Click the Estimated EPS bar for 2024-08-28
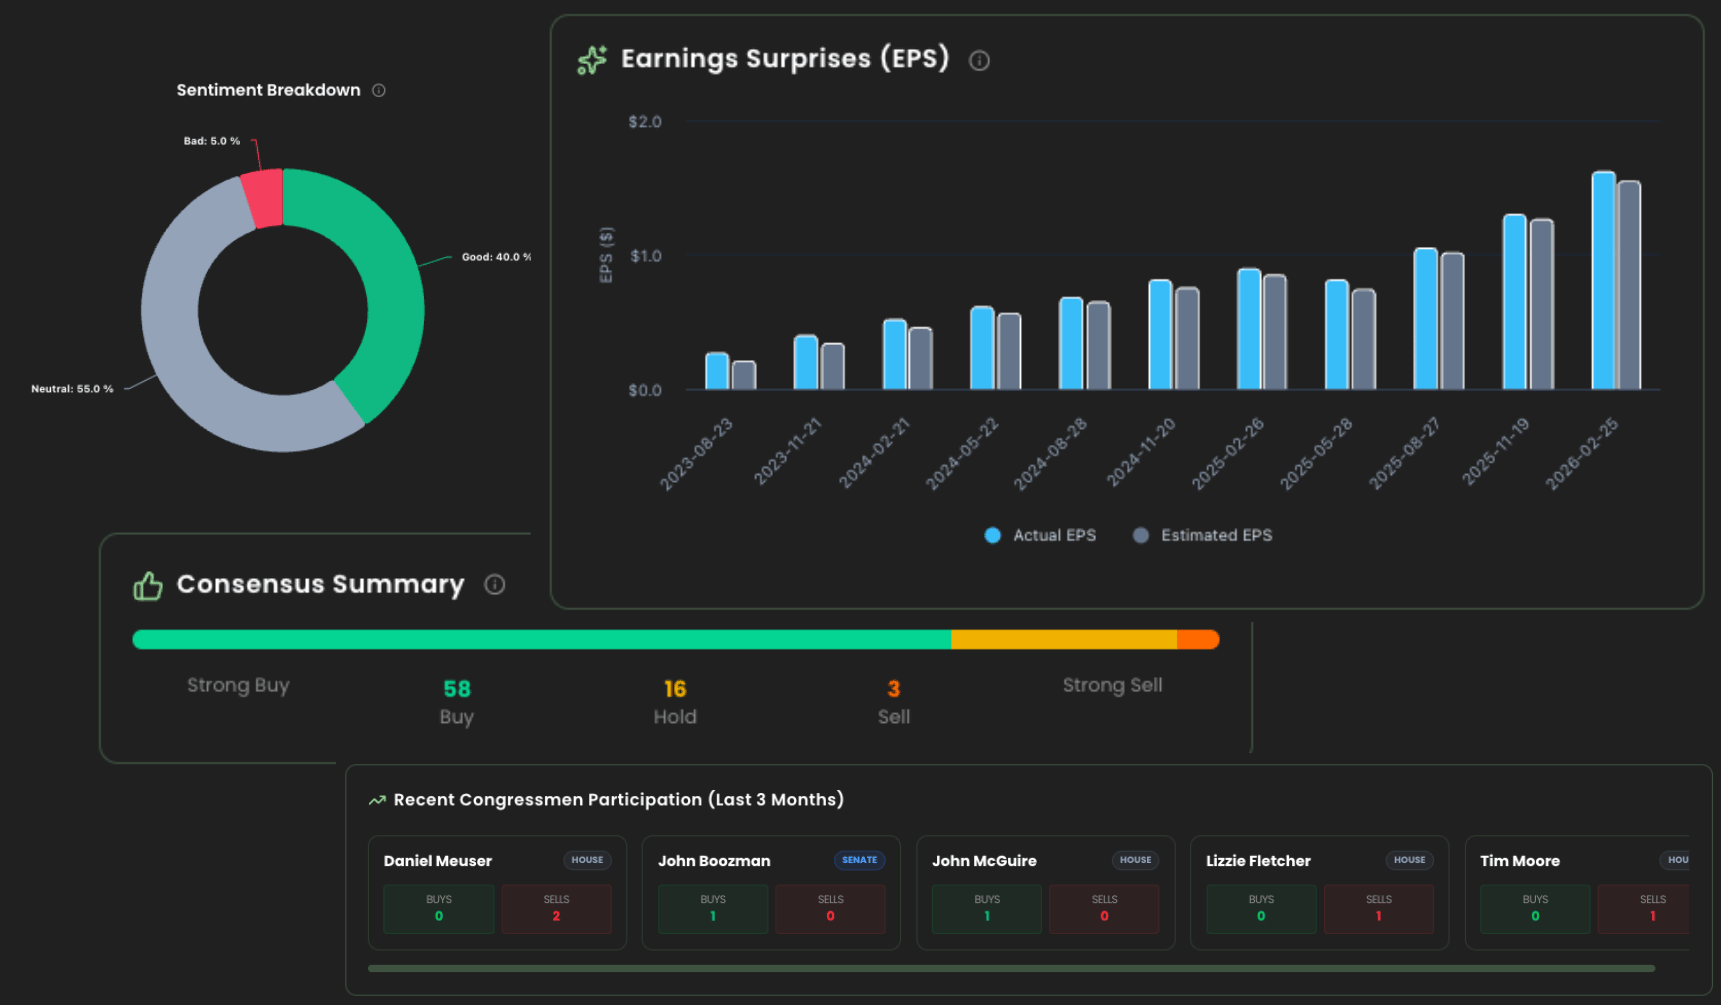The image size is (1721, 1005). tap(1099, 346)
